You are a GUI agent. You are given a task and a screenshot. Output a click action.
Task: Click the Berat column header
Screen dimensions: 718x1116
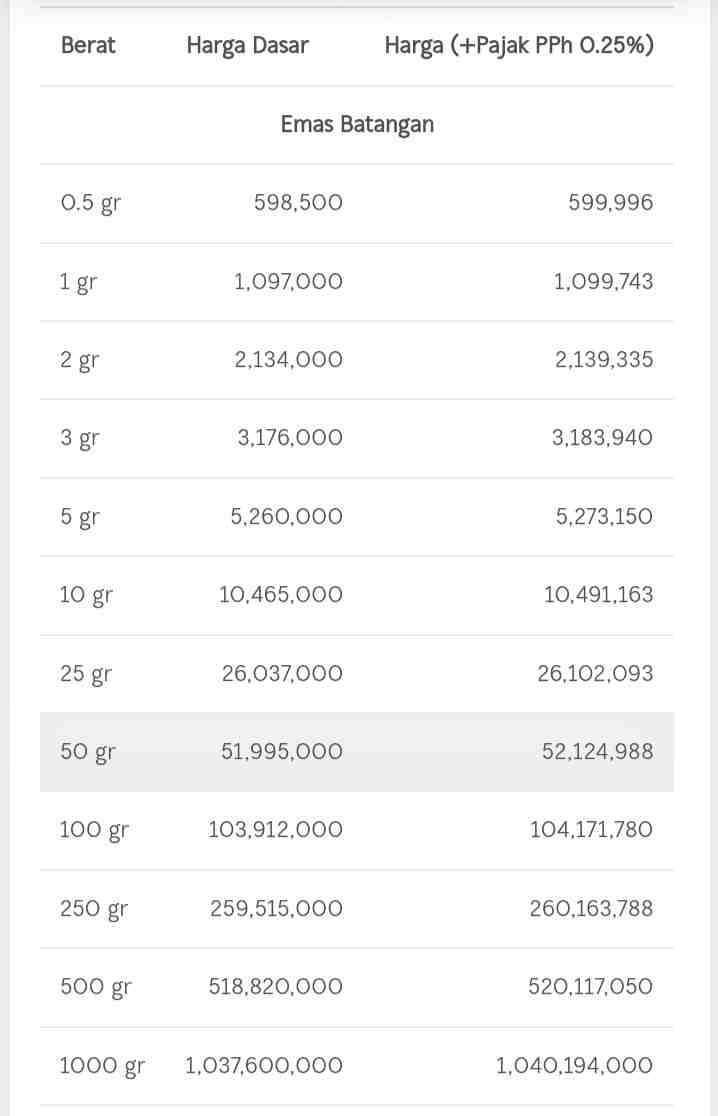(88, 45)
